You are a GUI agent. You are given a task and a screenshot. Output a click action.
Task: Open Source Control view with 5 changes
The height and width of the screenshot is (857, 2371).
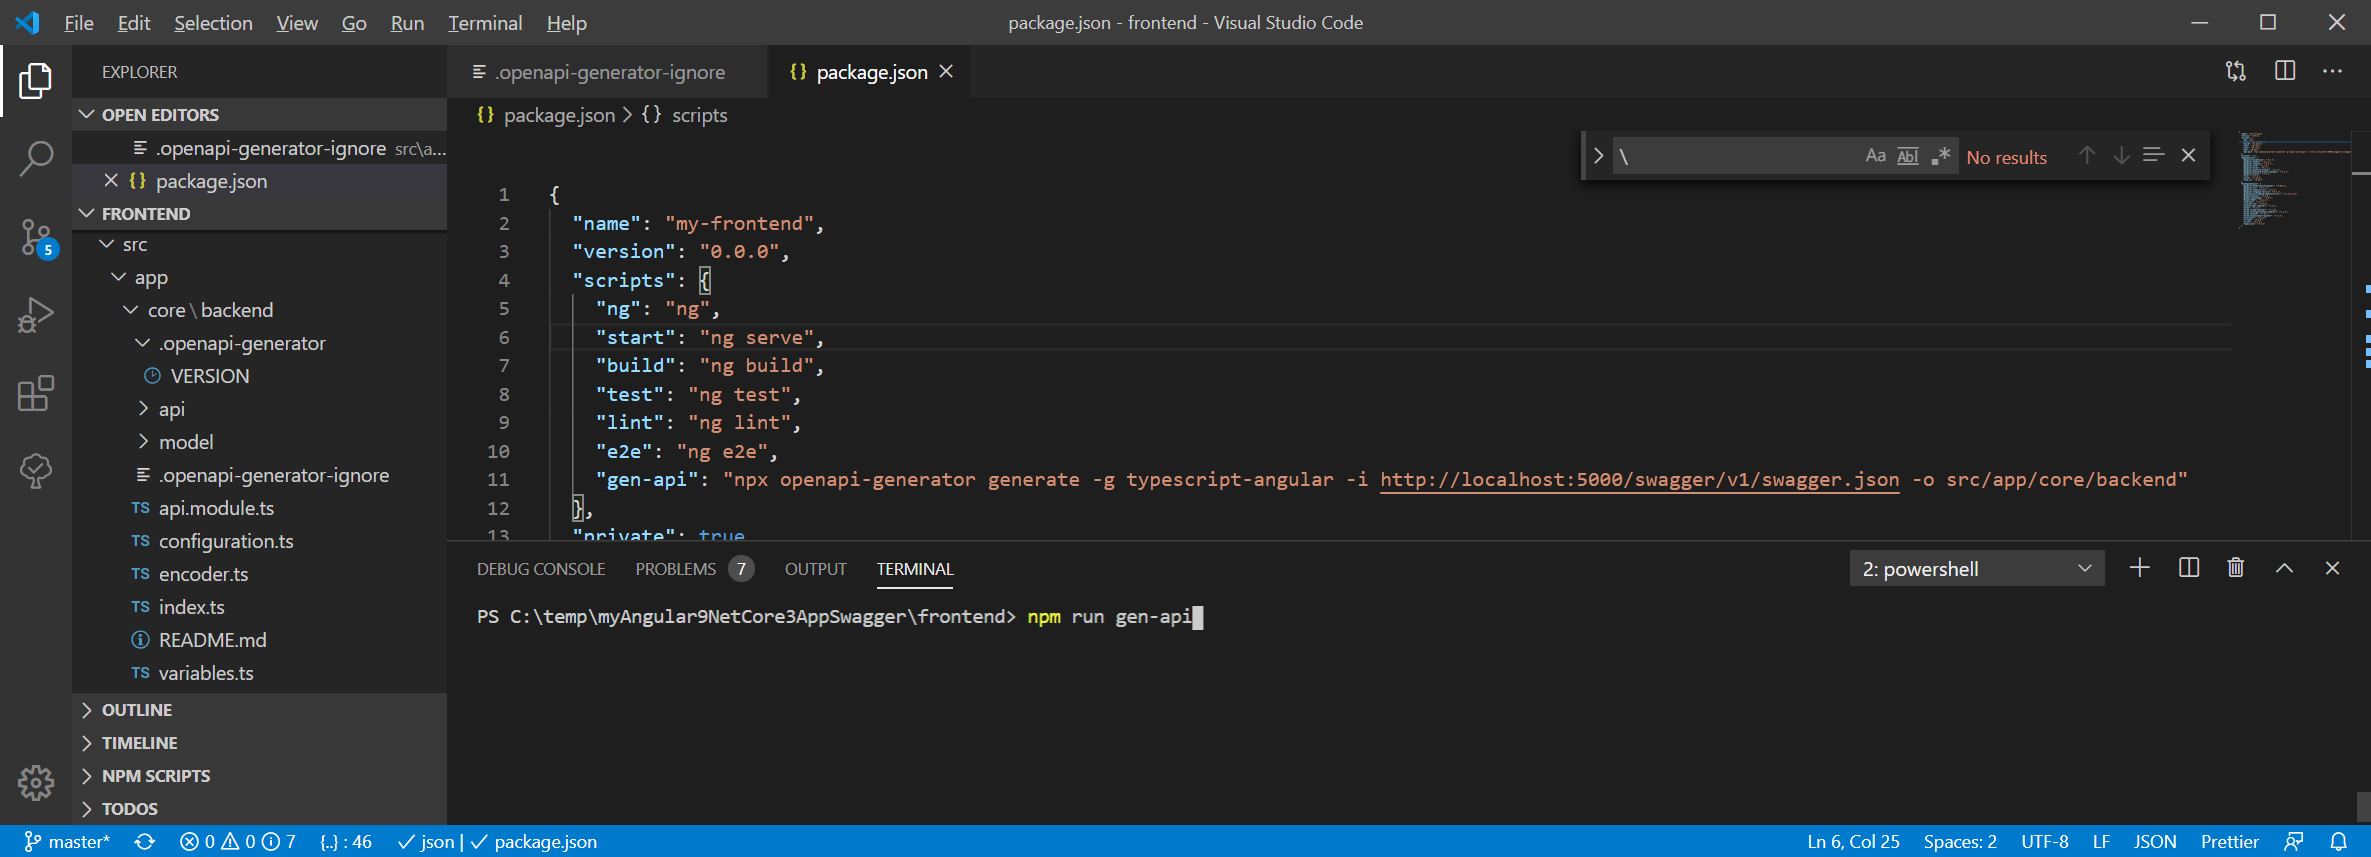36,238
